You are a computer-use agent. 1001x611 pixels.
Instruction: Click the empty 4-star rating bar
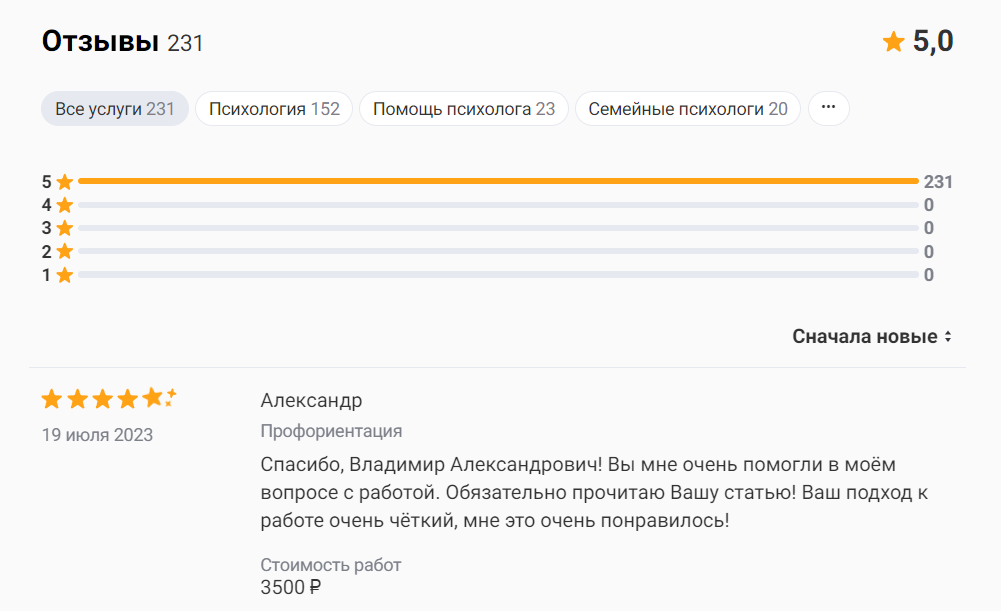coord(497,205)
